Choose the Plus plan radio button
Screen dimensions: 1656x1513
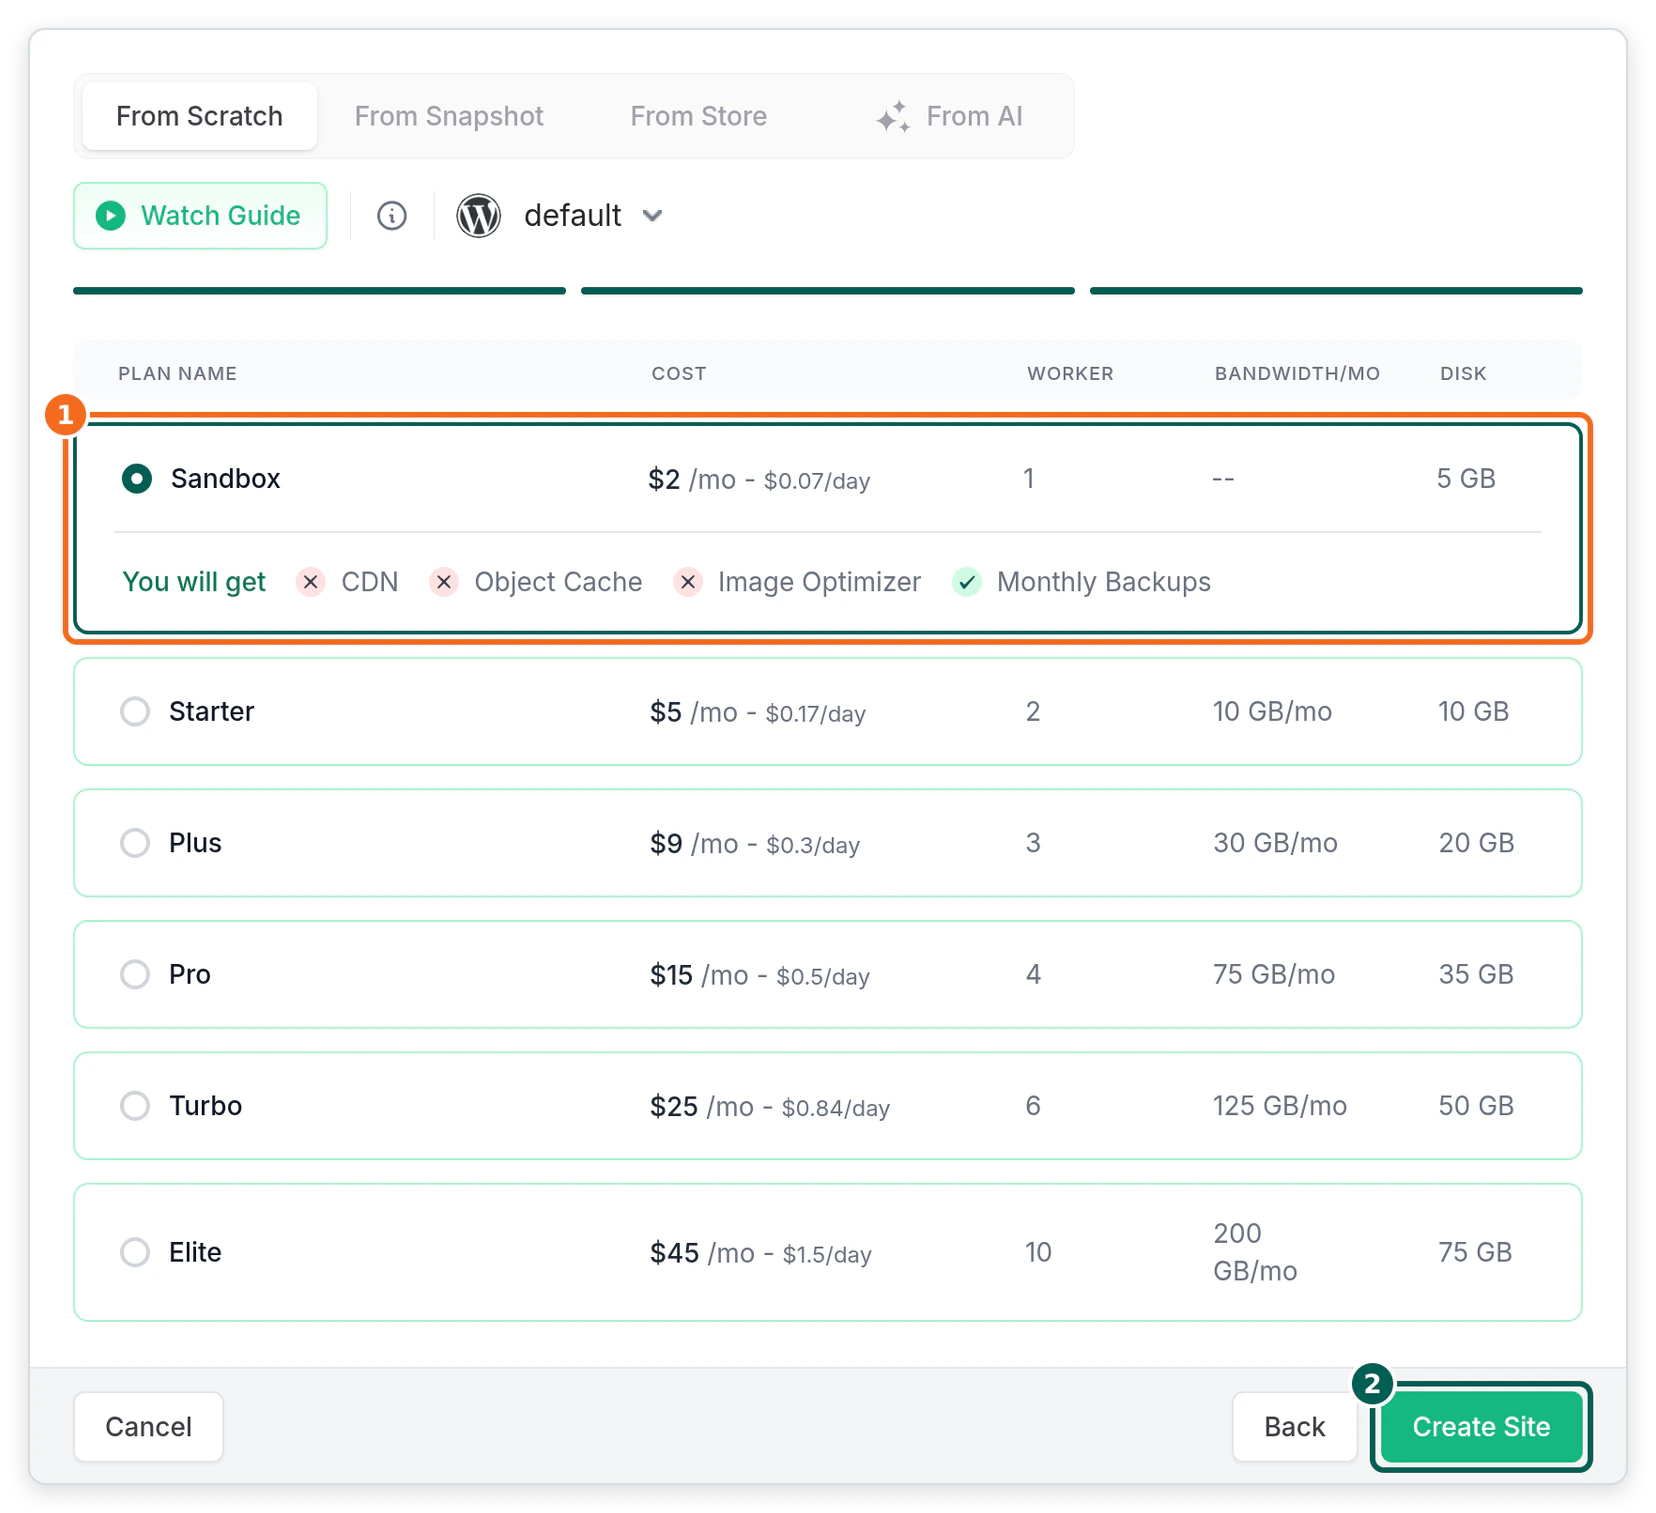coord(135,843)
